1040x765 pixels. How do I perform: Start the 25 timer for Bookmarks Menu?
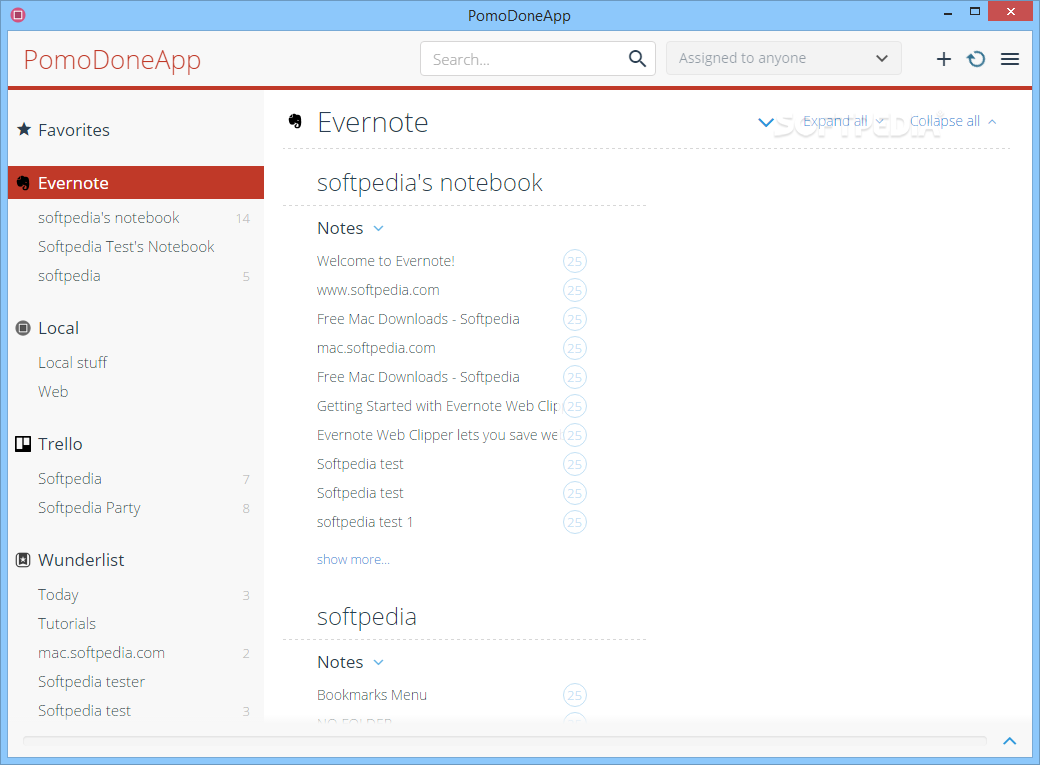click(x=574, y=695)
